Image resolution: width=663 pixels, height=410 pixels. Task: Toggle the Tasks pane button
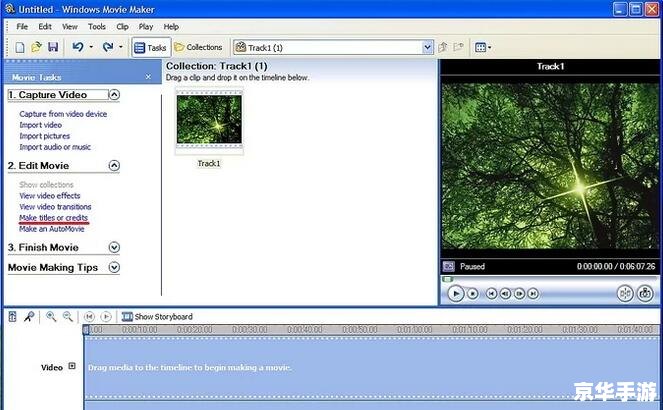click(151, 48)
